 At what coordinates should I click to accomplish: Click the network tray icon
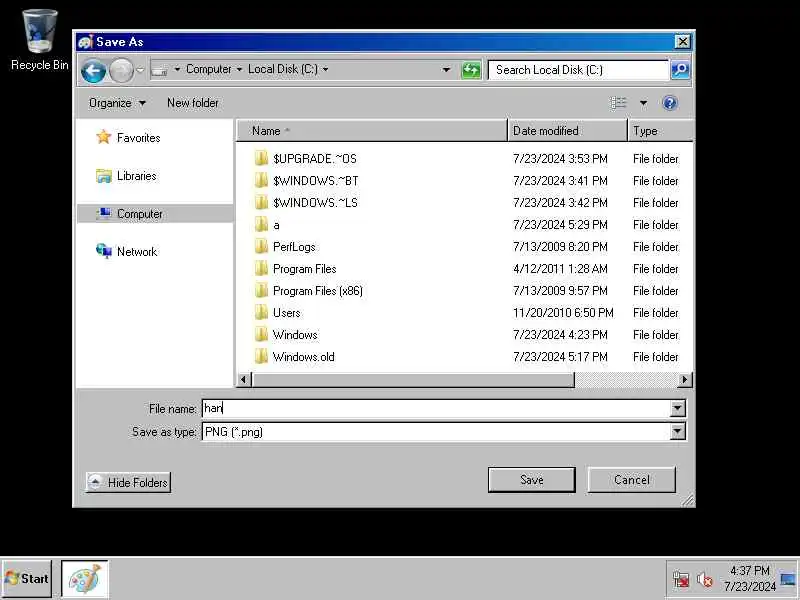click(681, 580)
